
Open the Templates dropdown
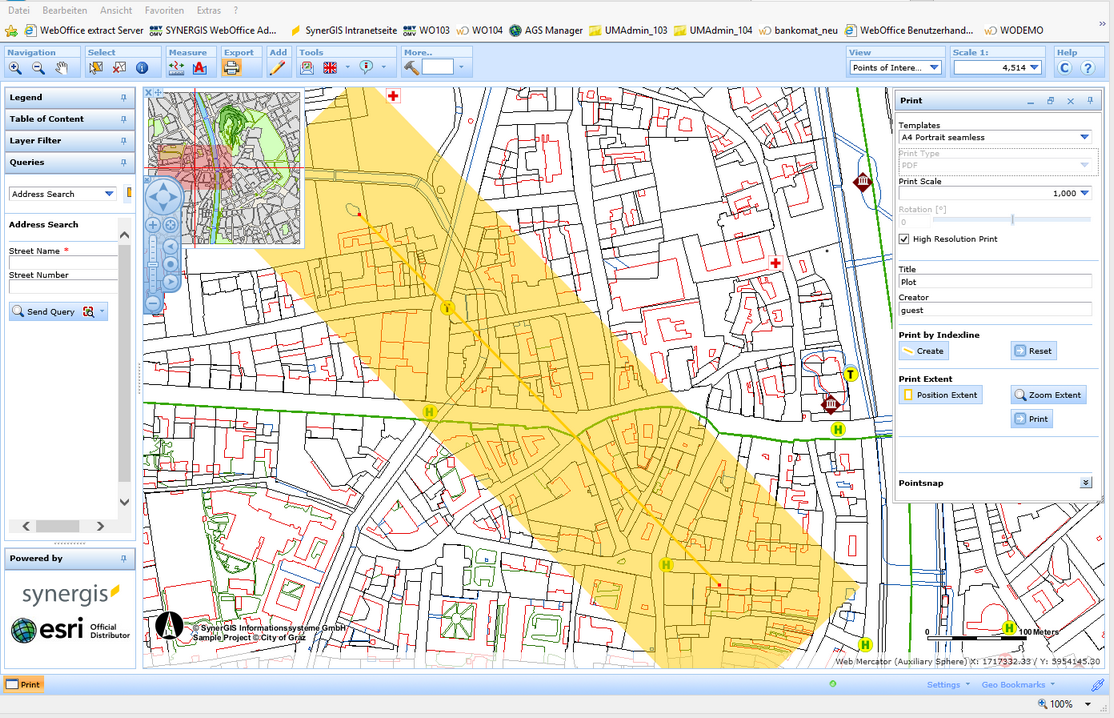click(1084, 138)
